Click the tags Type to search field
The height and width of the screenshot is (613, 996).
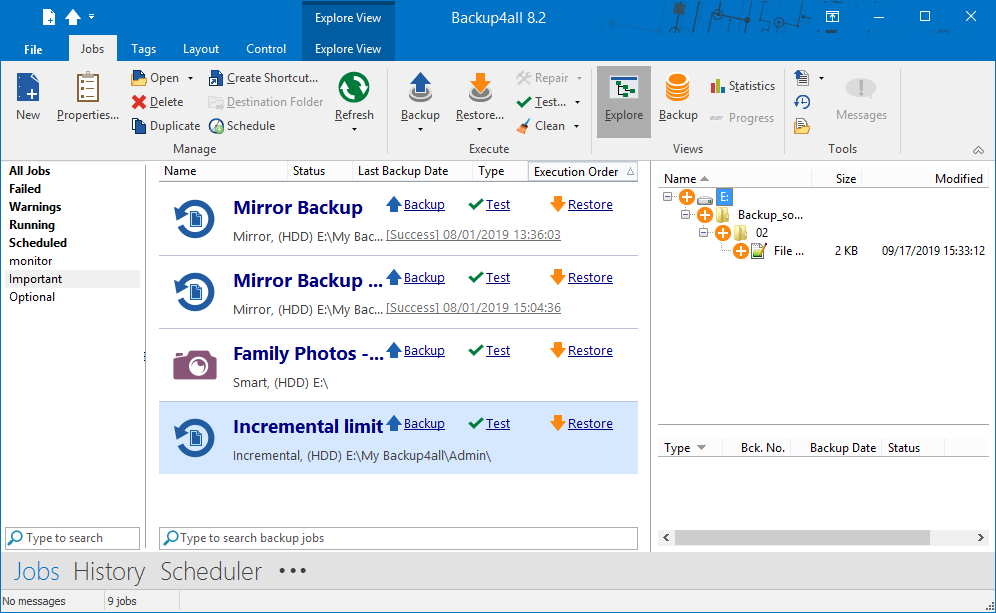[x=72, y=538]
